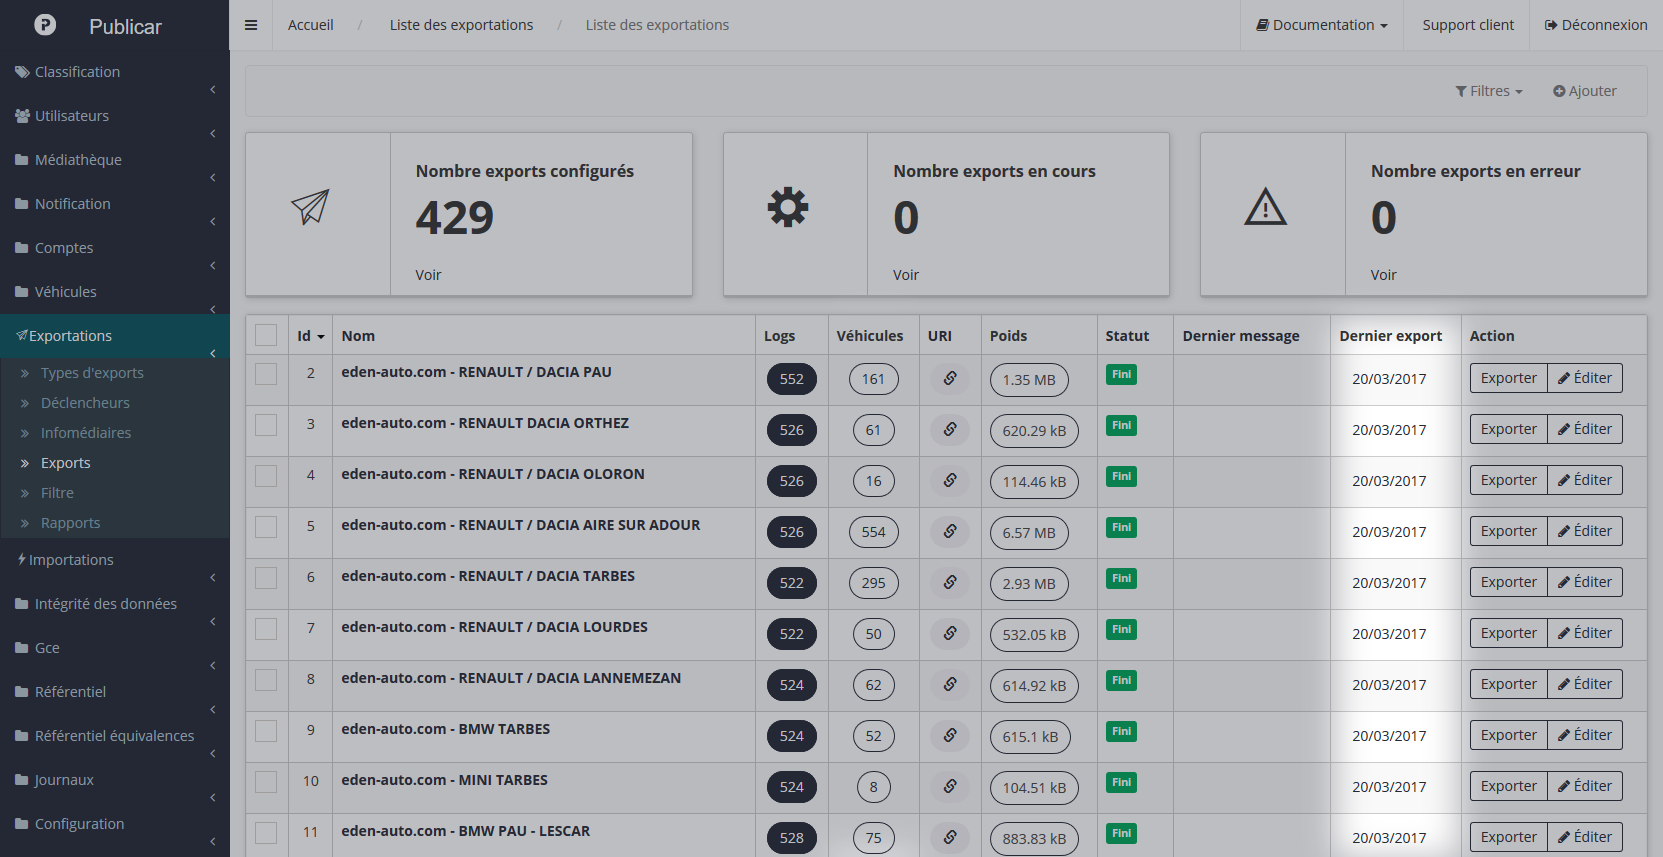Select the Exports submenu item

[66, 463]
